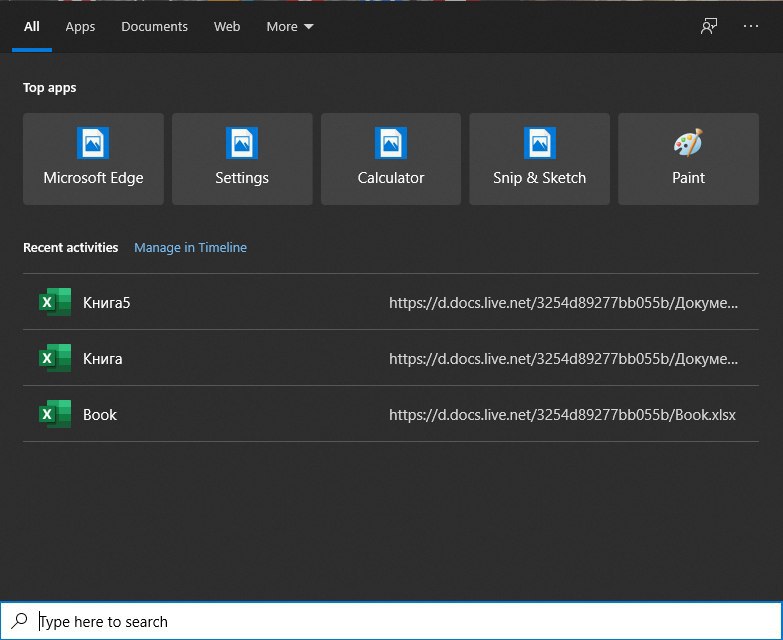
Task: Launch the Paint top app tile
Action: point(688,159)
